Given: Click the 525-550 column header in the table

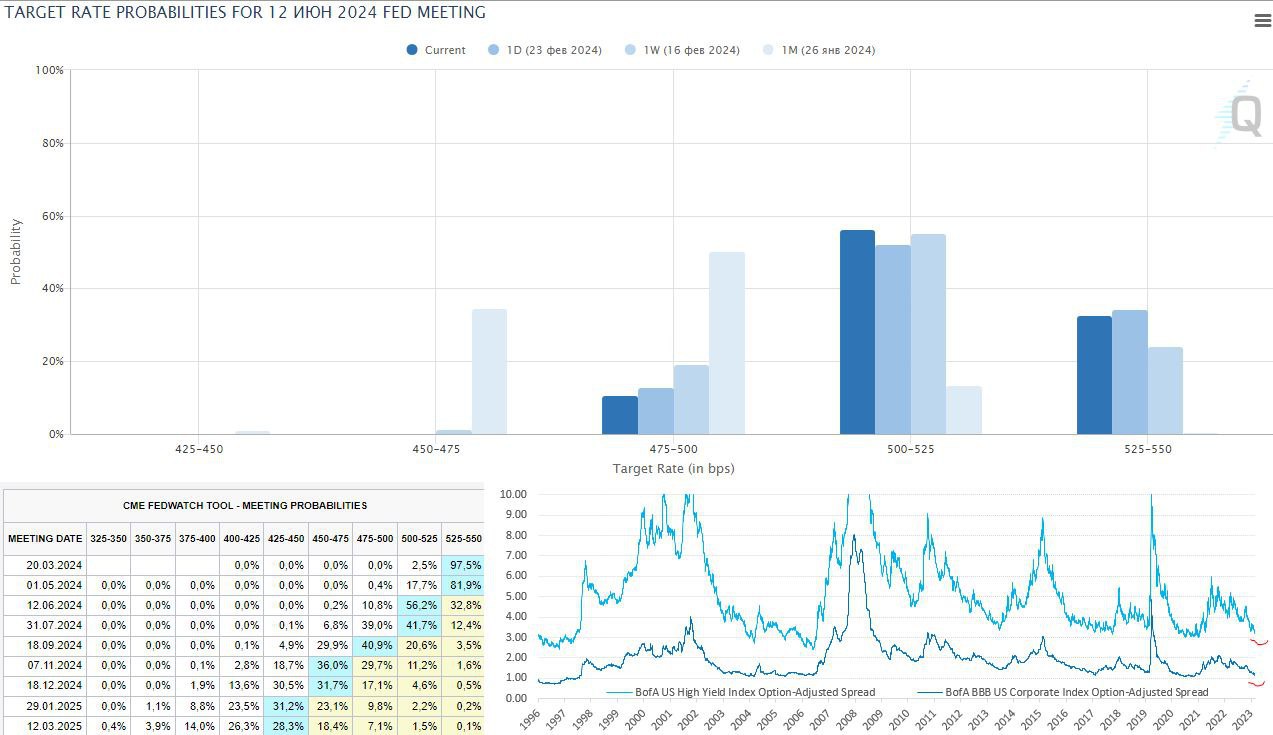Looking at the screenshot, I should pyautogui.click(x=463, y=538).
